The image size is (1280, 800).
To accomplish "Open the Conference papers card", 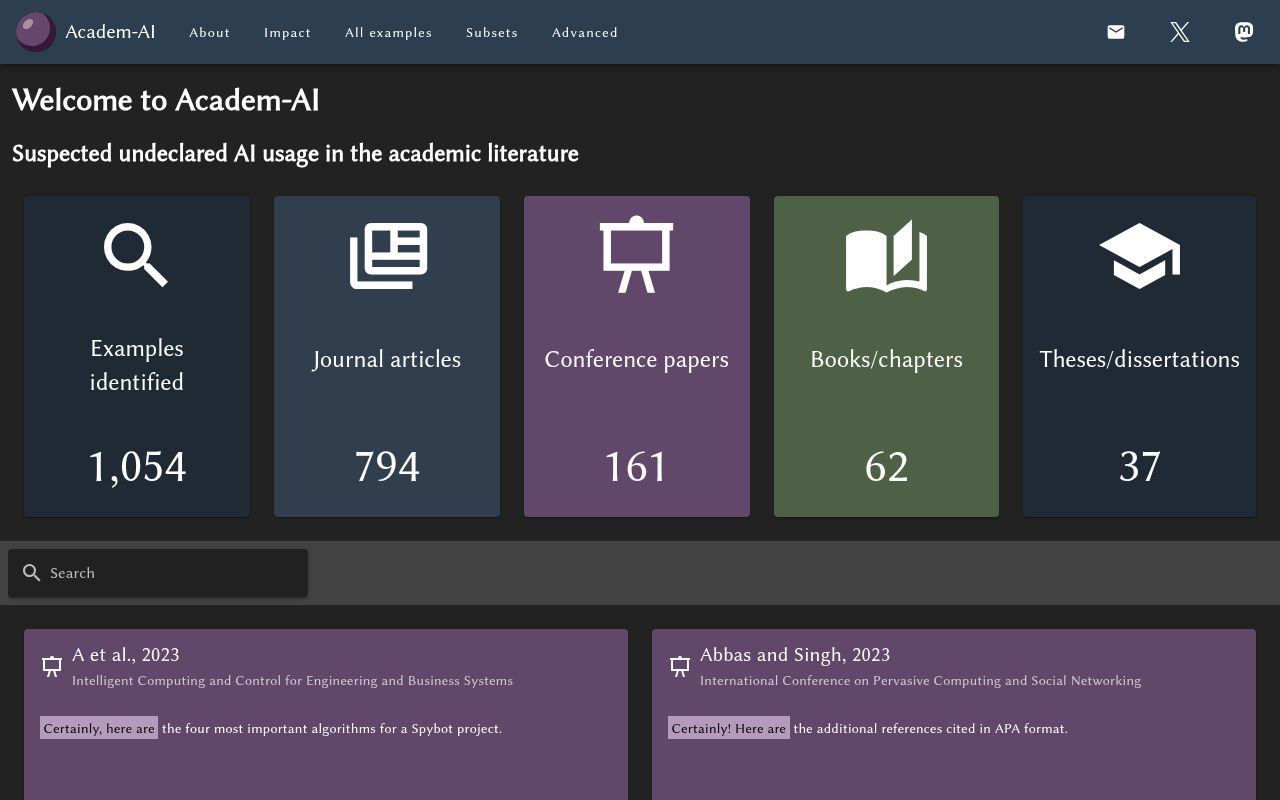I will pyautogui.click(x=637, y=356).
